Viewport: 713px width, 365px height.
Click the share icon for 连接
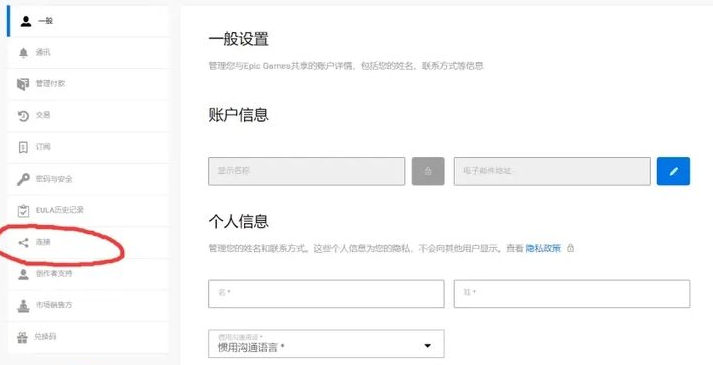coord(23,243)
